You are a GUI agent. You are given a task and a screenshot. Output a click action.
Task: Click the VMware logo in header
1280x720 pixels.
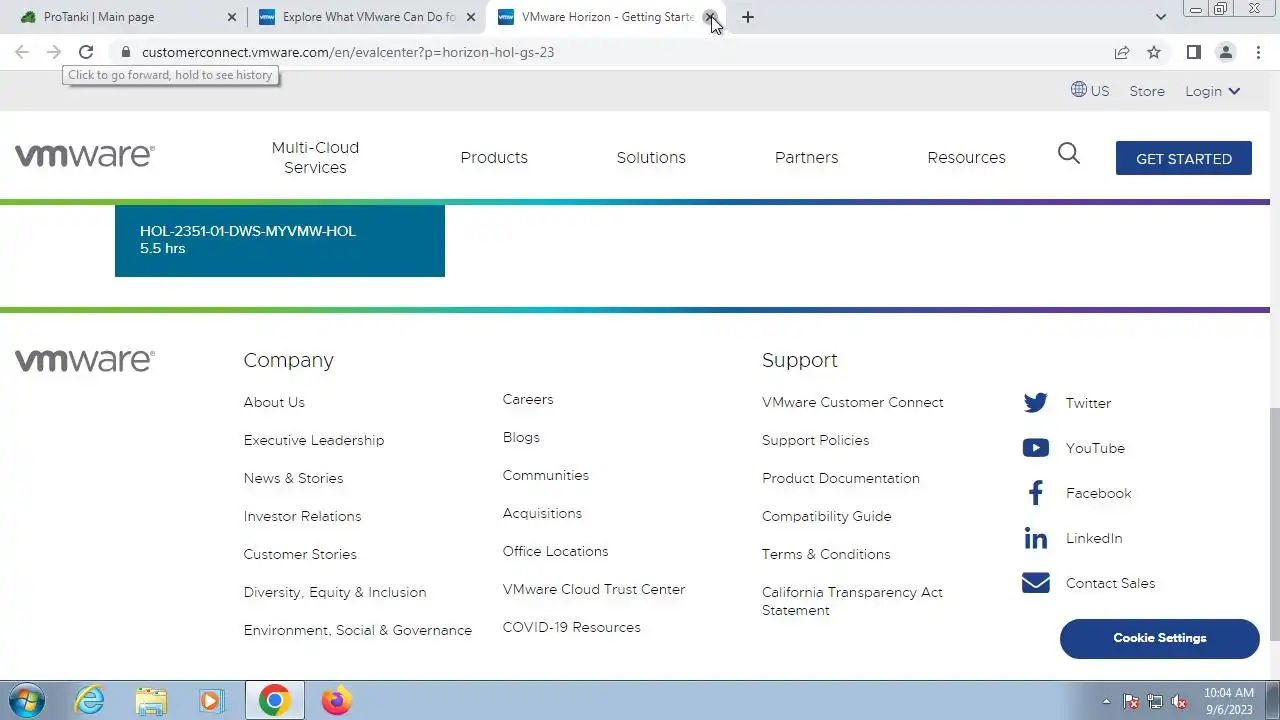tap(85, 155)
